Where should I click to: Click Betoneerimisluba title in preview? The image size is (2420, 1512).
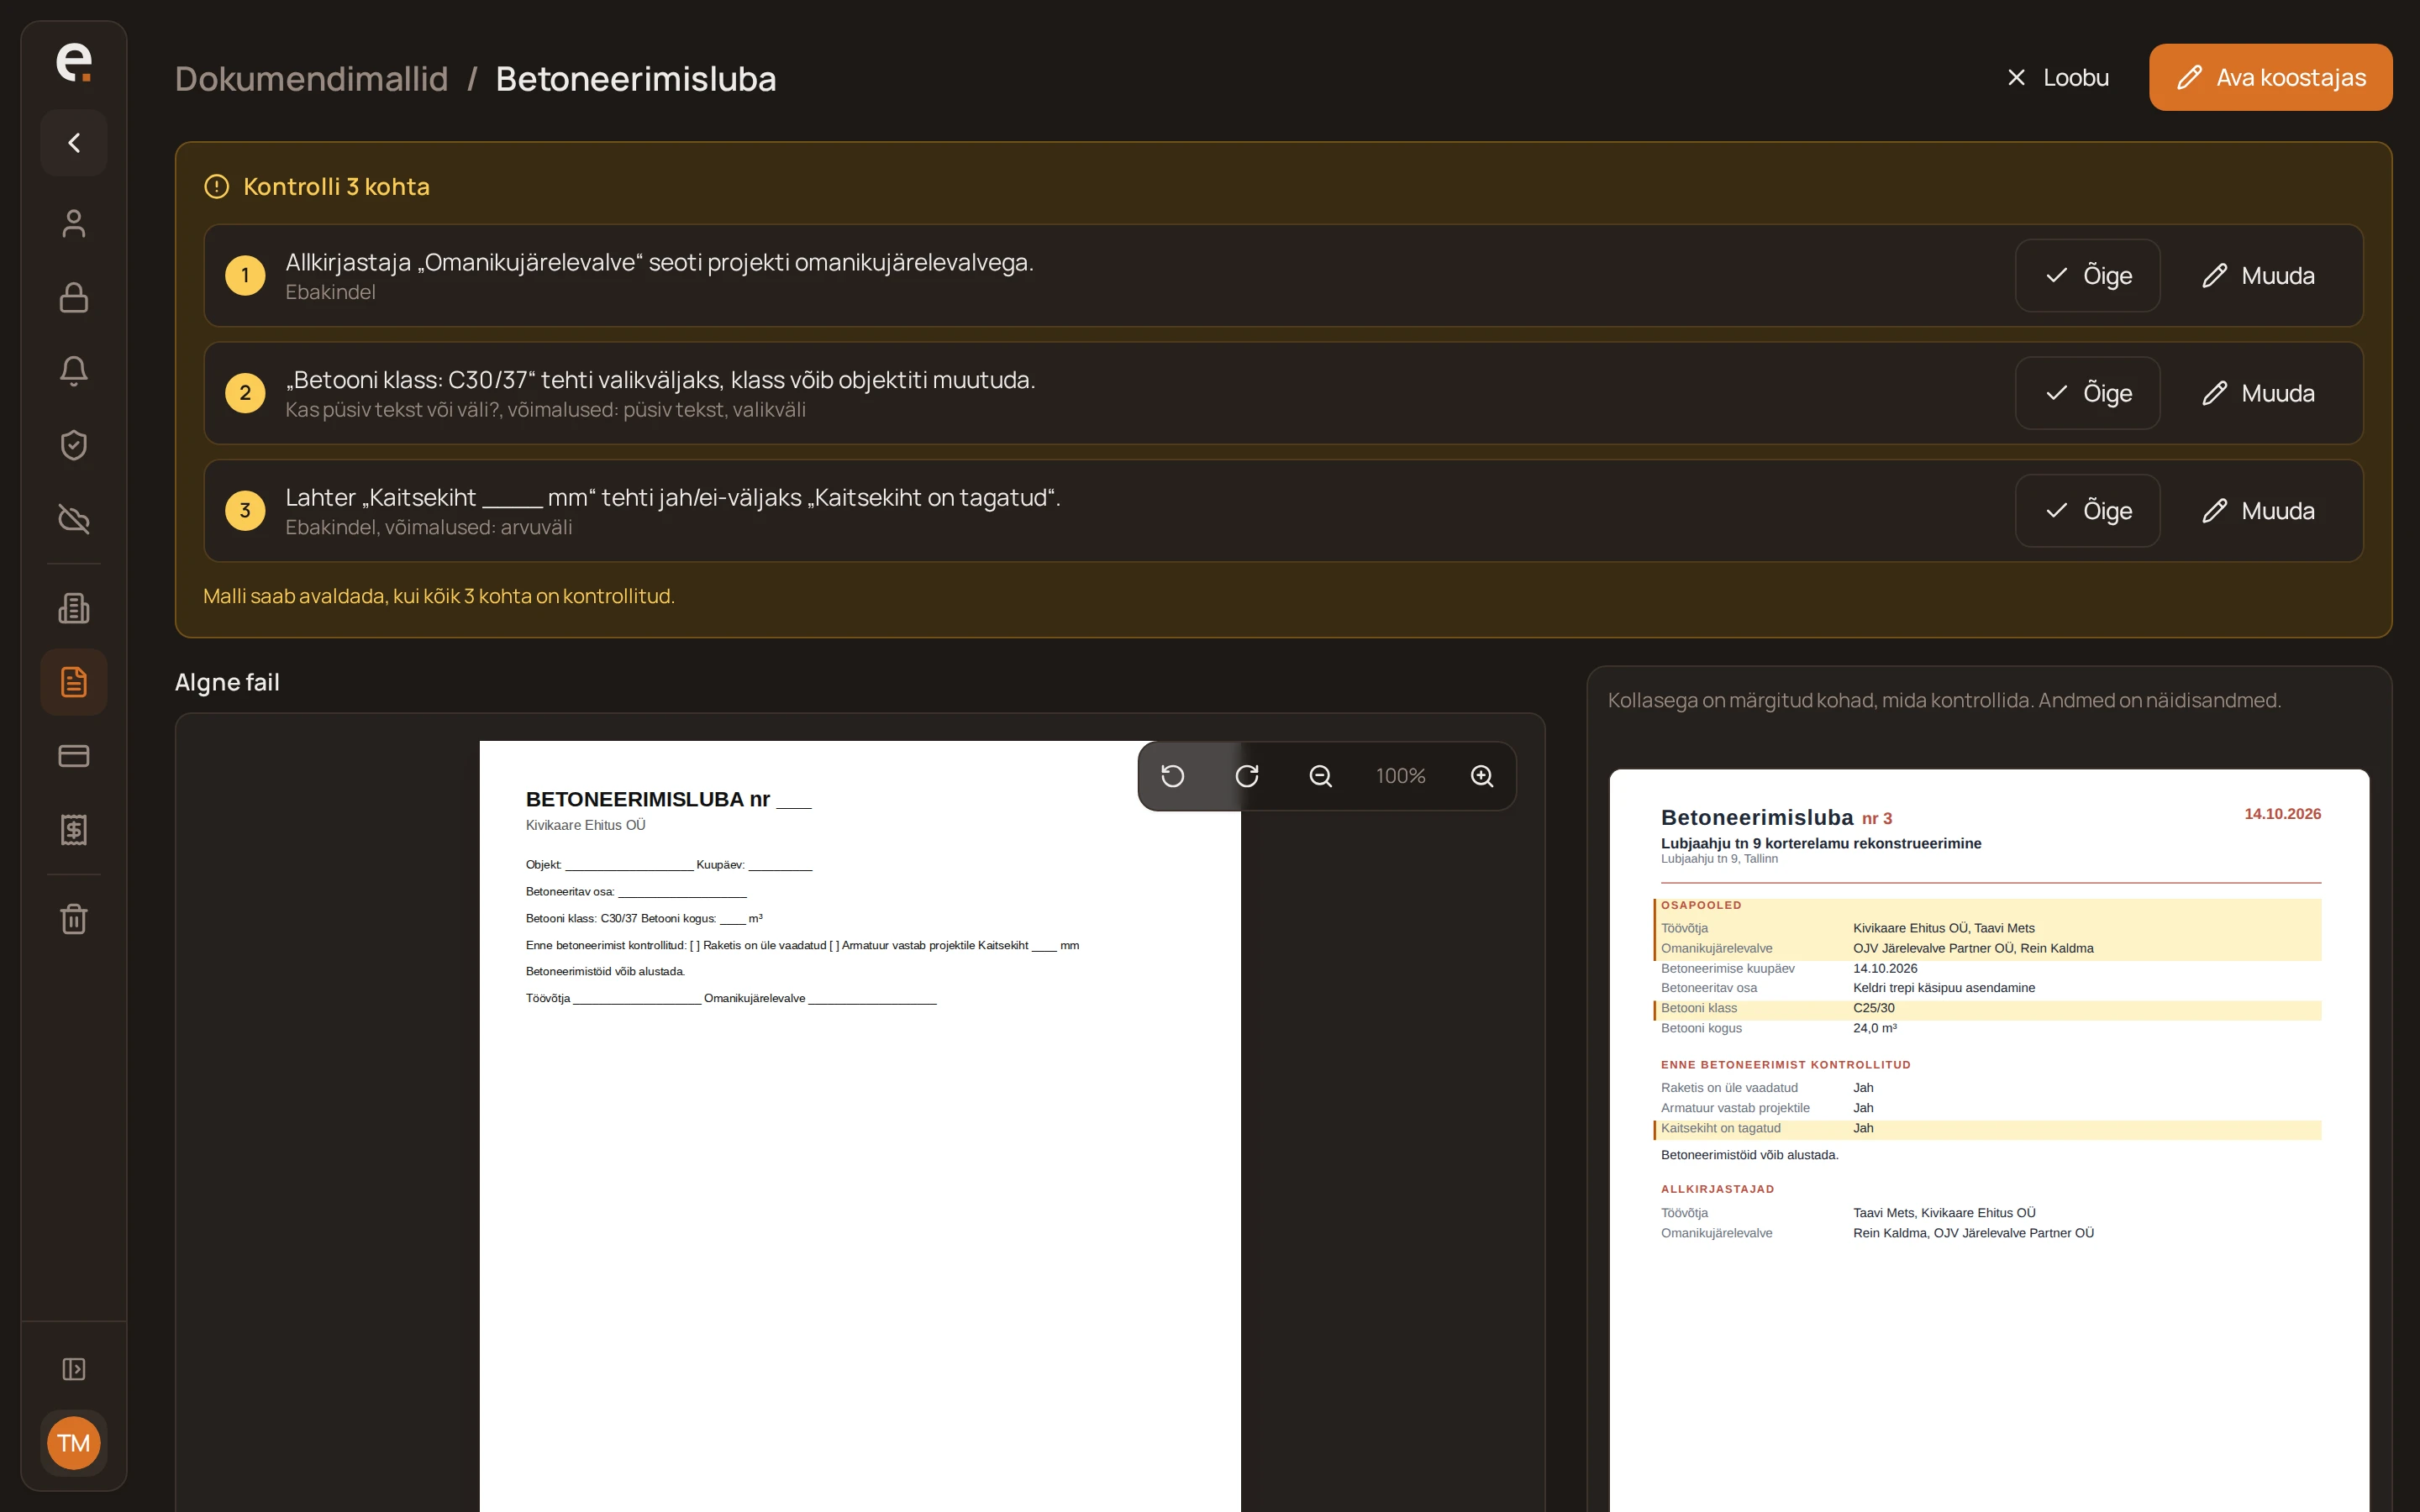click(1757, 818)
